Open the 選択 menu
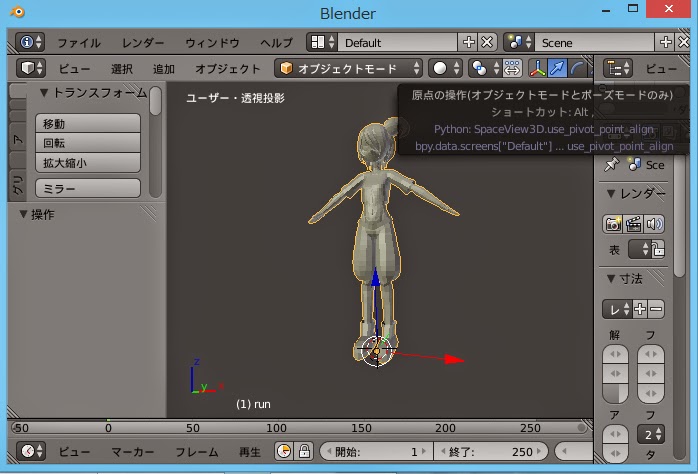Image resolution: width=698 pixels, height=474 pixels. pyautogui.click(x=122, y=69)
